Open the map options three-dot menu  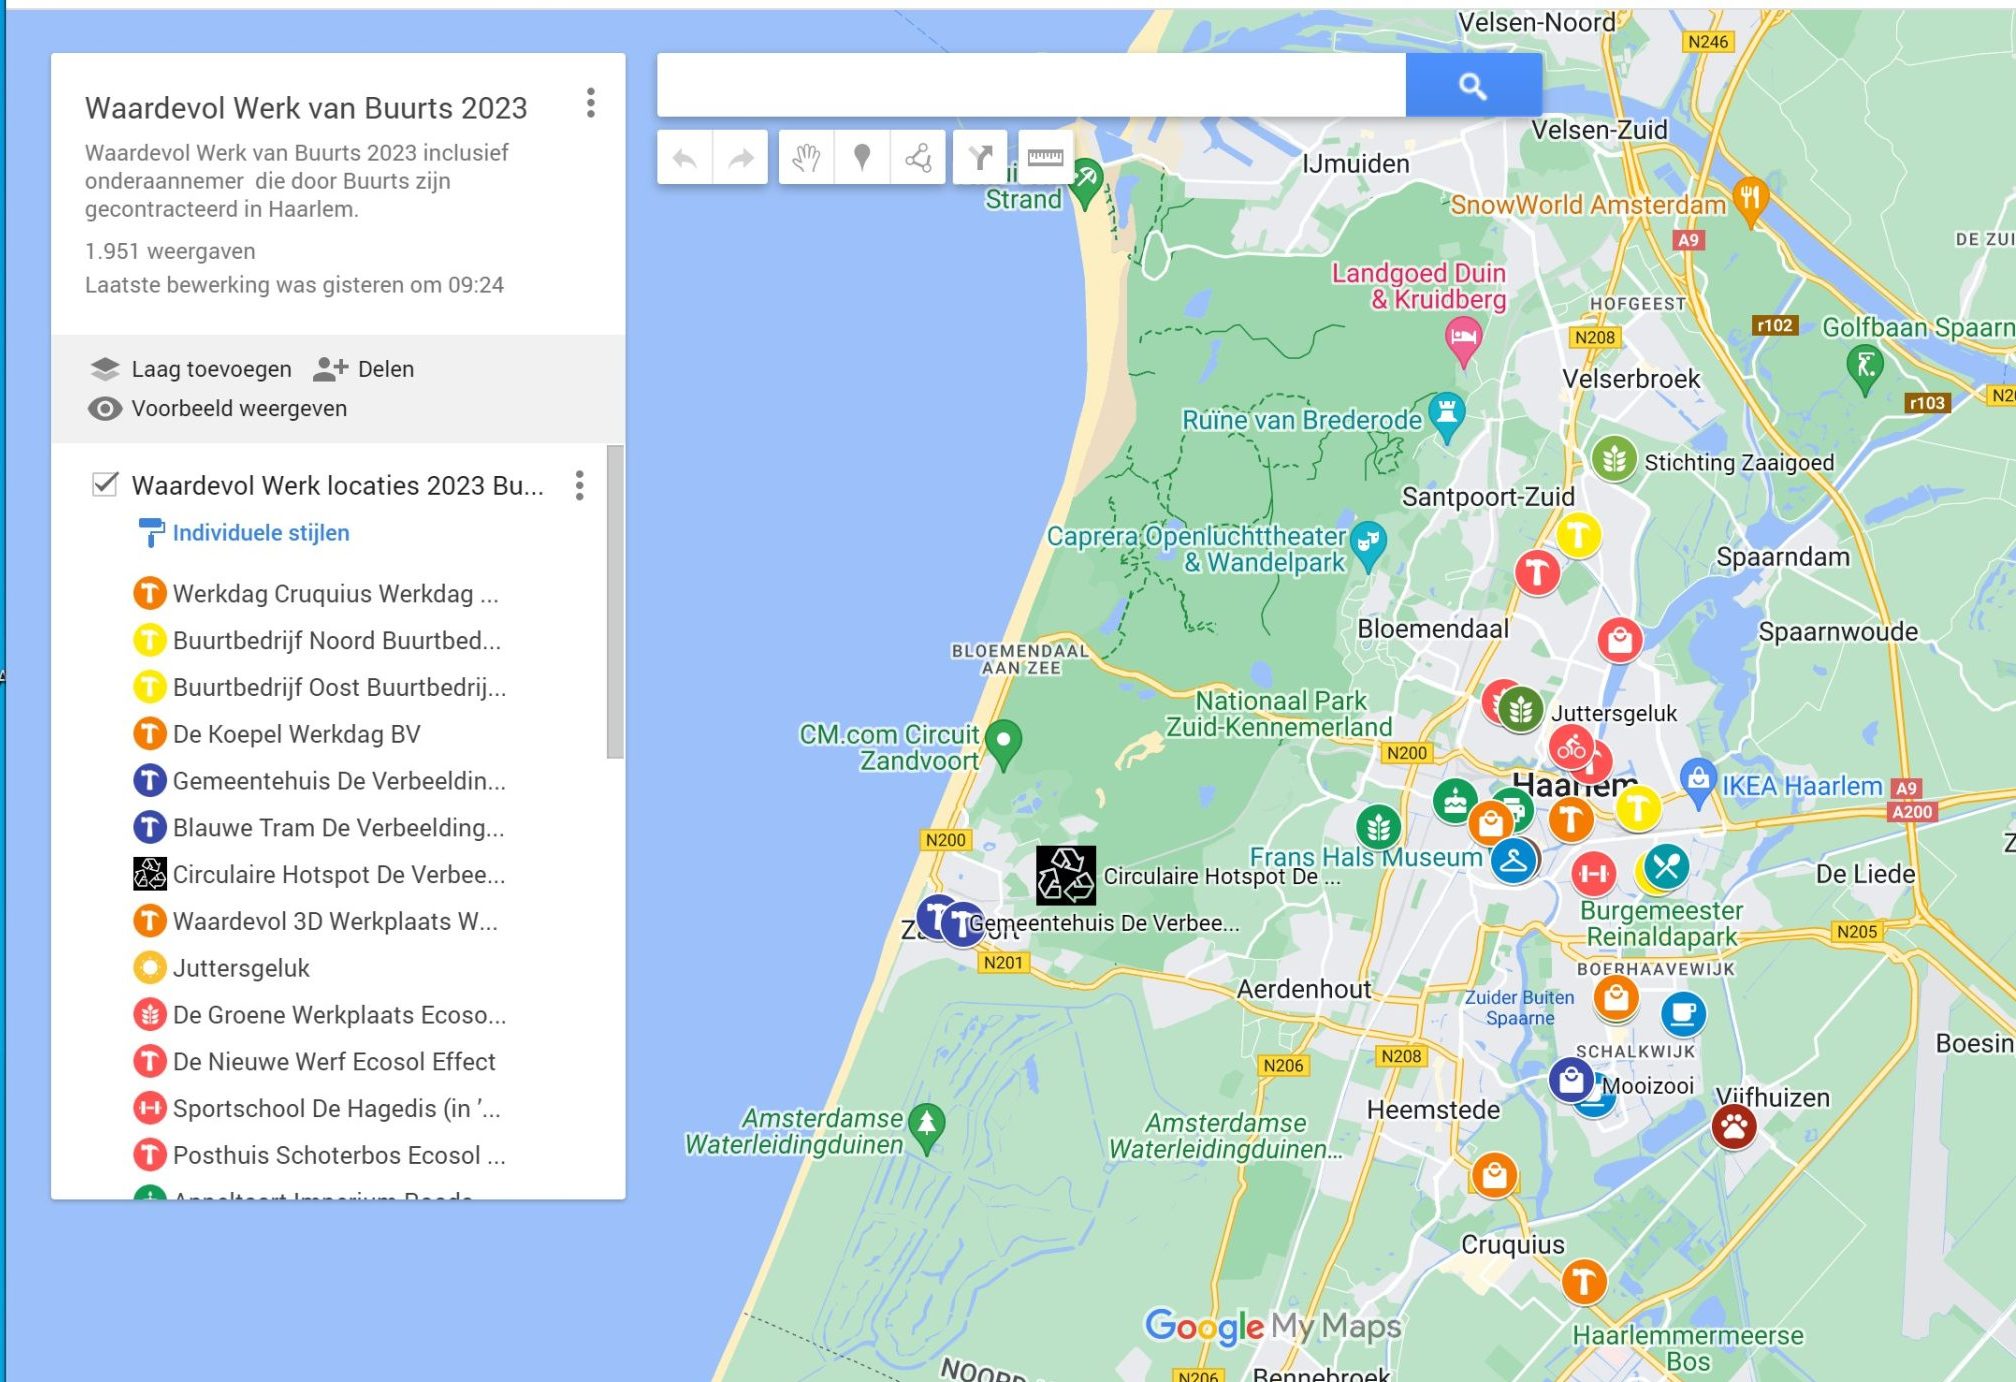(591, 103)
